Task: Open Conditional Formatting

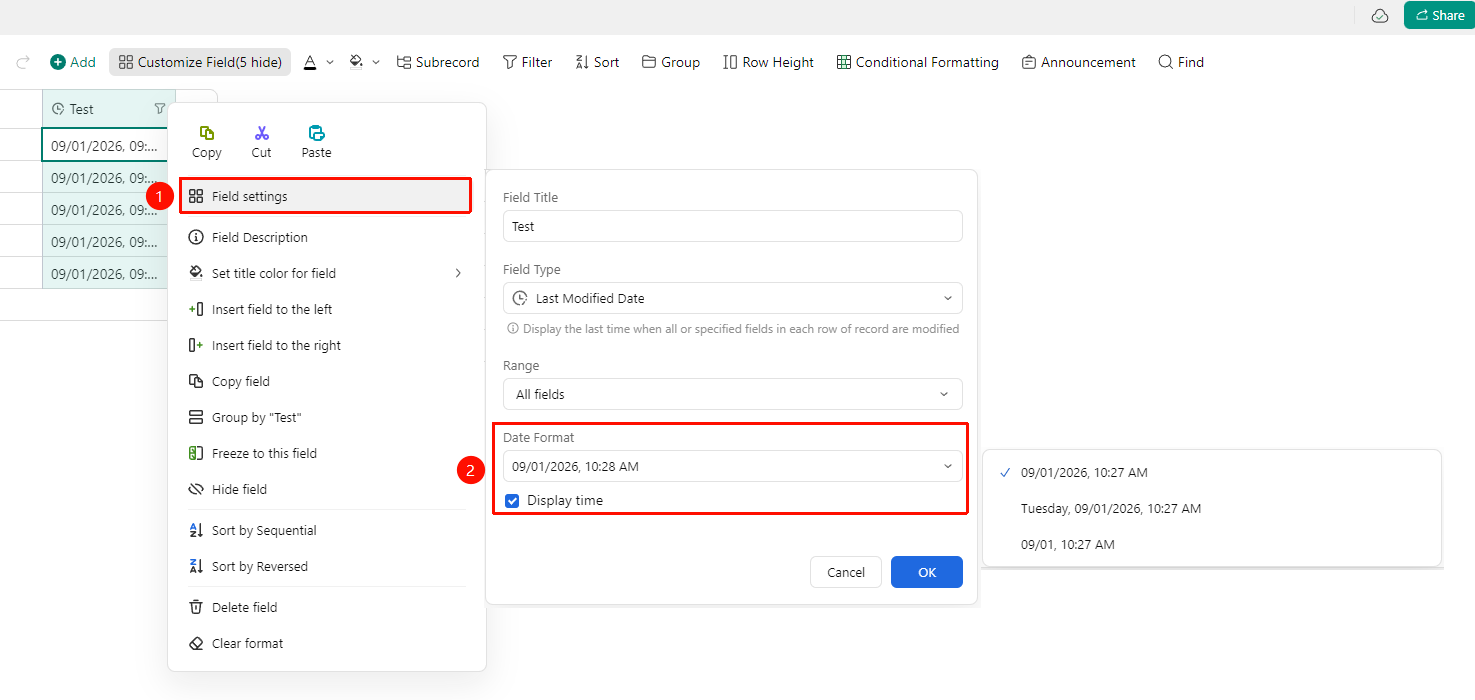Action: point(917,62)
